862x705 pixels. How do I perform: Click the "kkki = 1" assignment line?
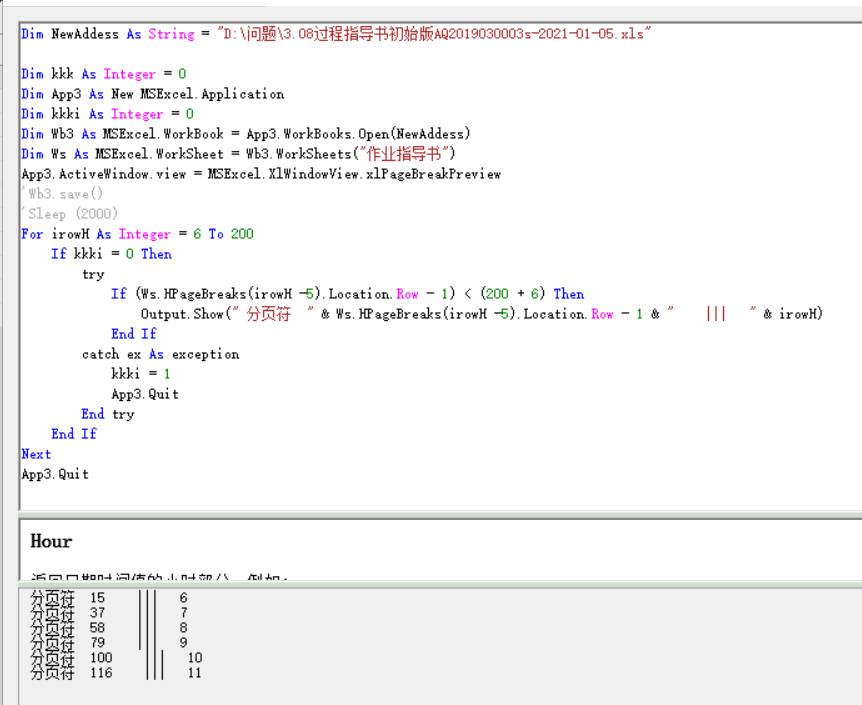141,374
